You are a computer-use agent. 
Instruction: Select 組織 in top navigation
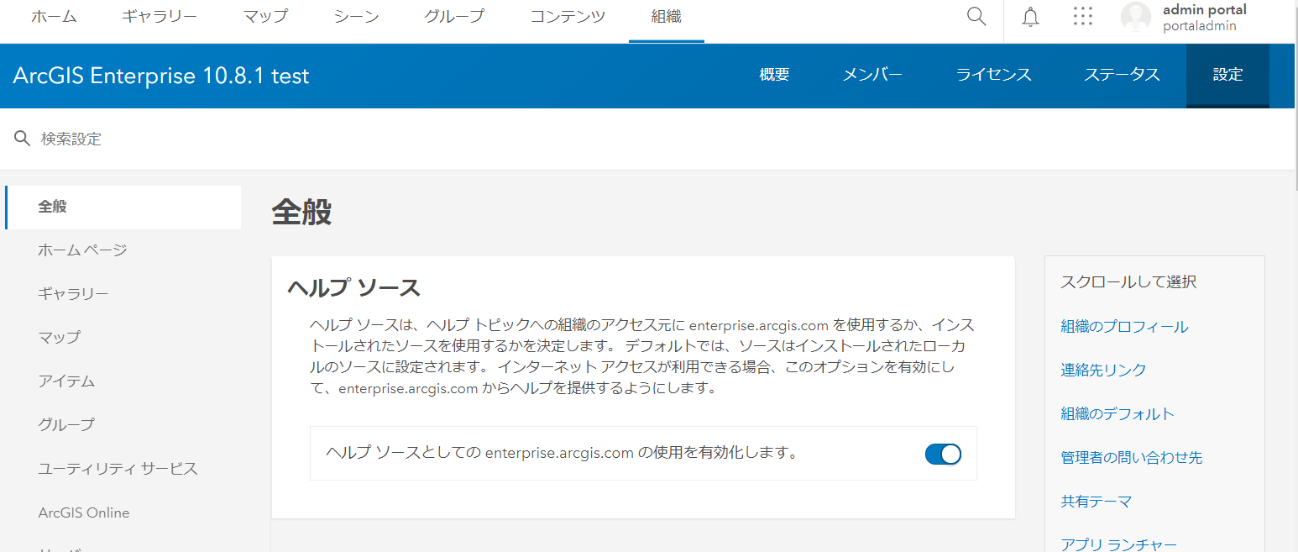pyautogui.click(x=666, y=17)
